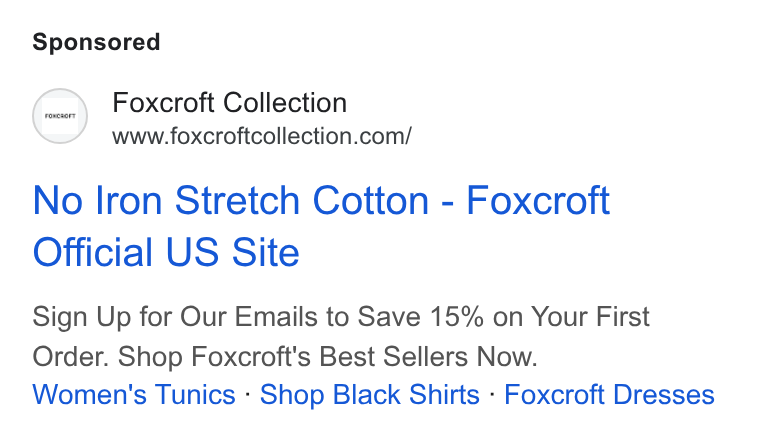This screenshot has height=438, width=760.
Task: Click the Foxcroft circular logo icon
Action: click(60, 116)
